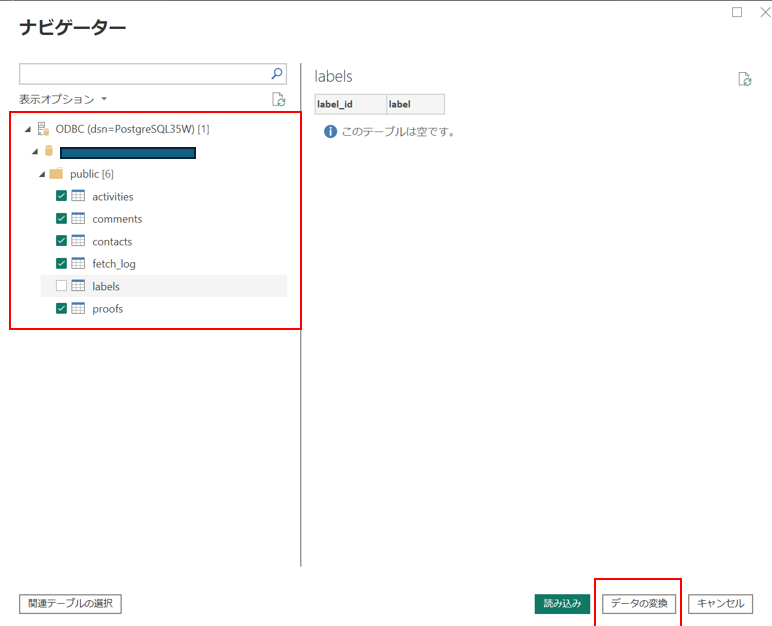Click the activities table icon
772x626 pixels.
78,196
